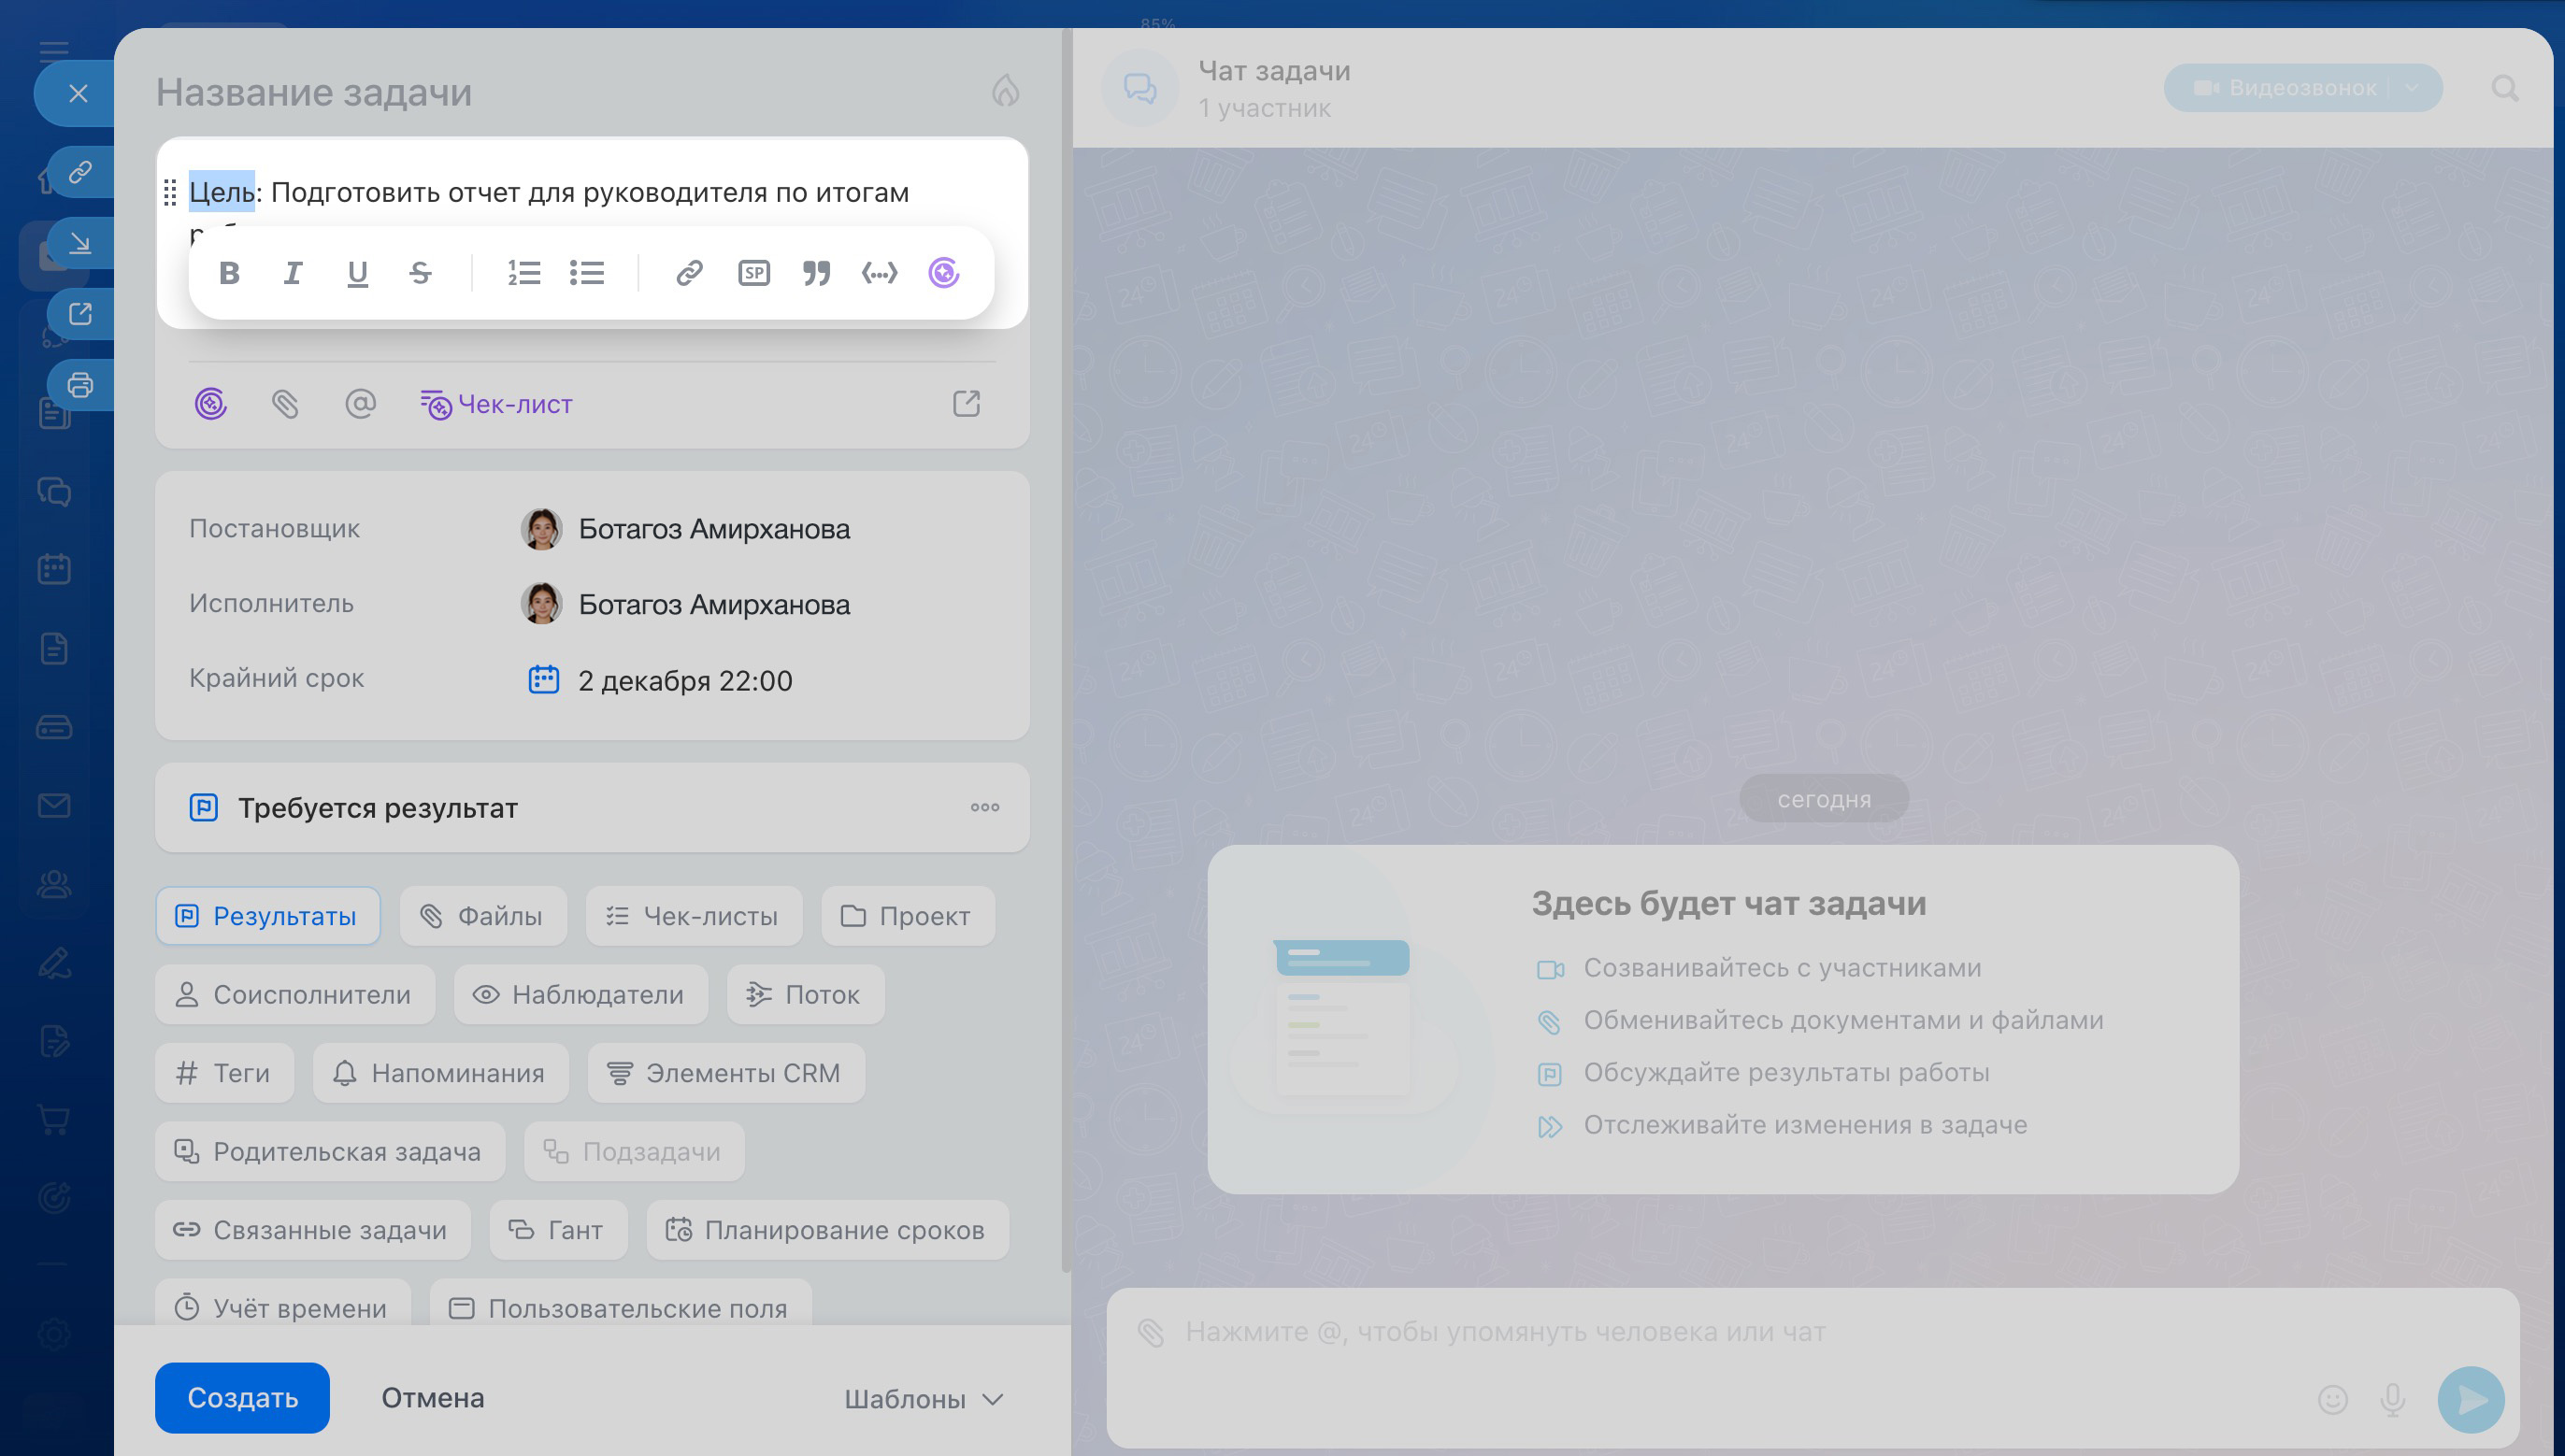The width and height of the screenshot is (2565, 1456).
Task: Attach file using paperclip icon
Action: pyautogui.click(x=285, y=404)
